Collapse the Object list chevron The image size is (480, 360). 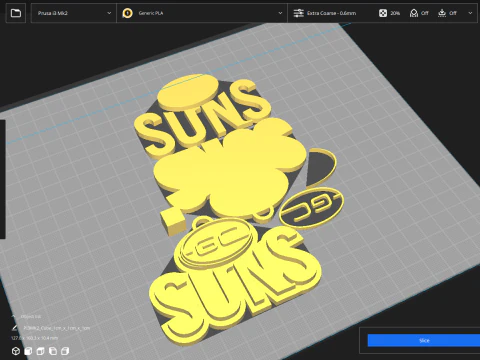point(14,316)
